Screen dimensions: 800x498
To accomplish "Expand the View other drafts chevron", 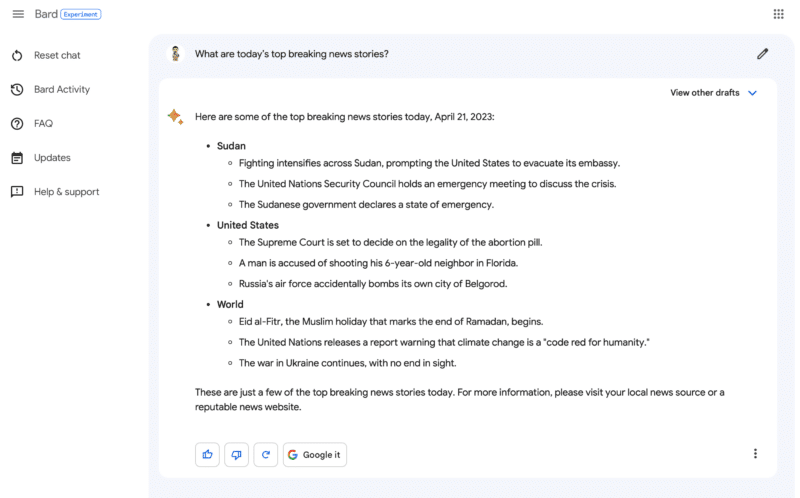I will tap(753, 93).
